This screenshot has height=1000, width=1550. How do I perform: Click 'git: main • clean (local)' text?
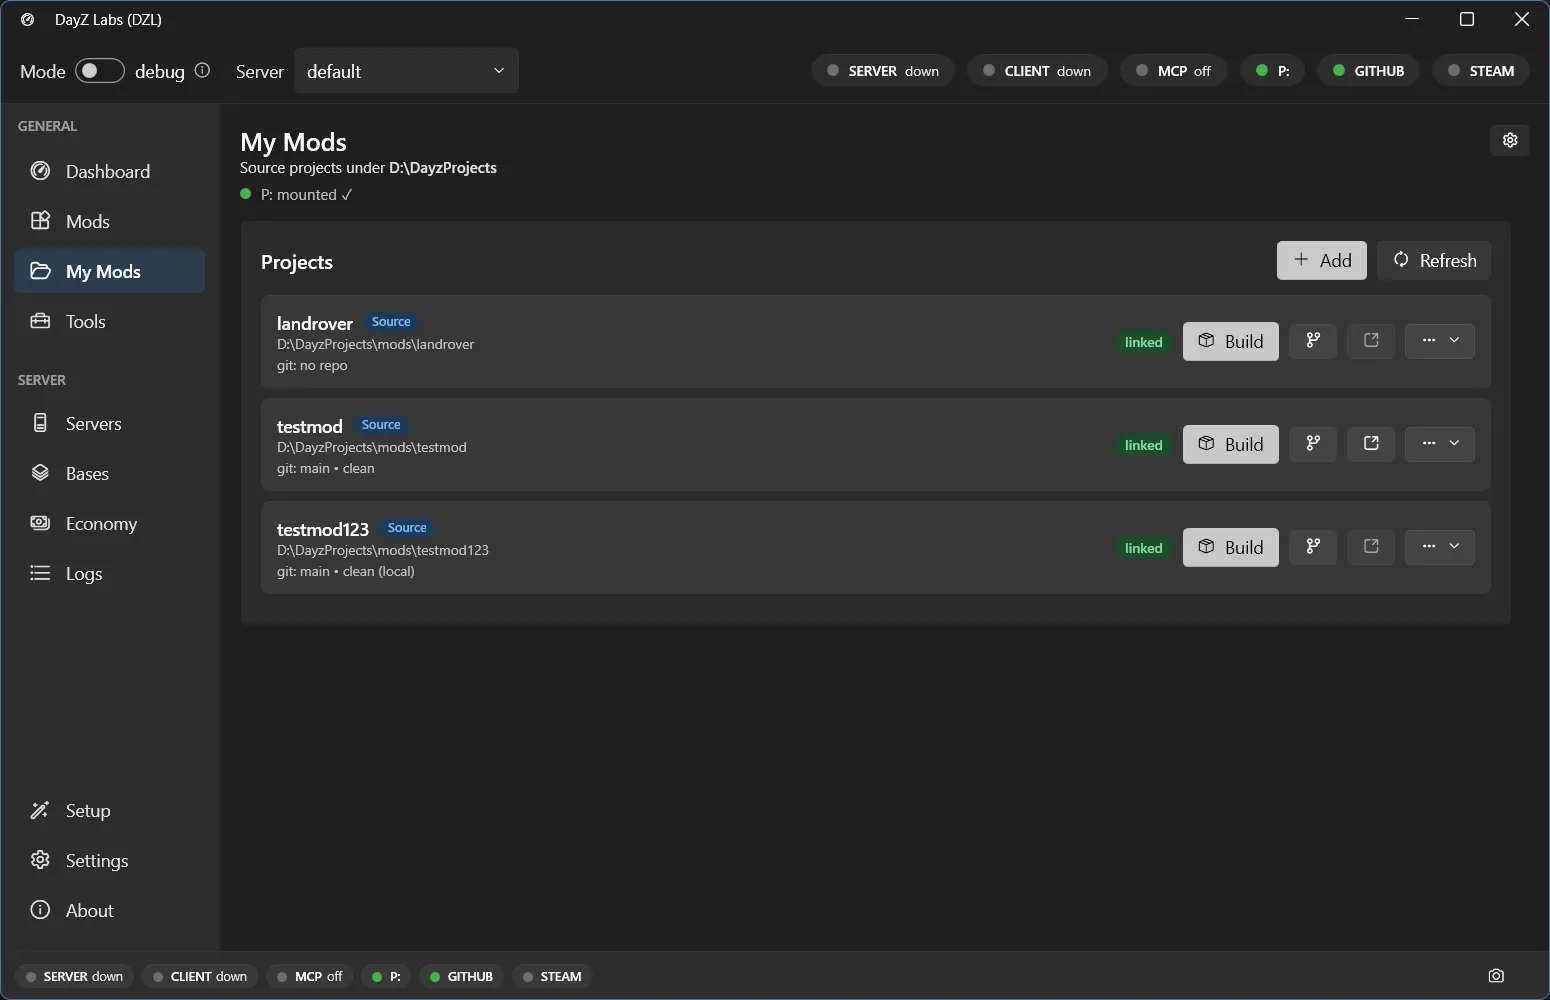[346, 571]
